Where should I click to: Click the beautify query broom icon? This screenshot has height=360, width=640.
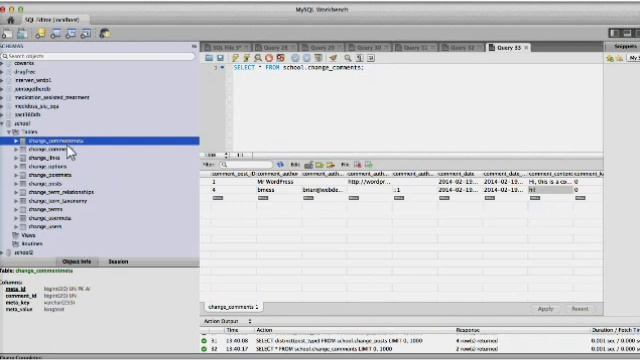click(333, 58)
